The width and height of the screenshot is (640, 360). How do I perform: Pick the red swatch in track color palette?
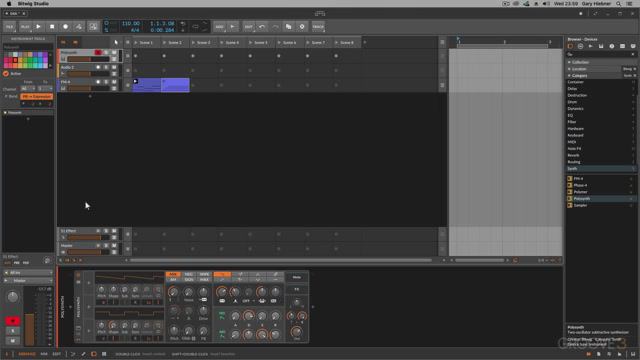click(15, 60)
